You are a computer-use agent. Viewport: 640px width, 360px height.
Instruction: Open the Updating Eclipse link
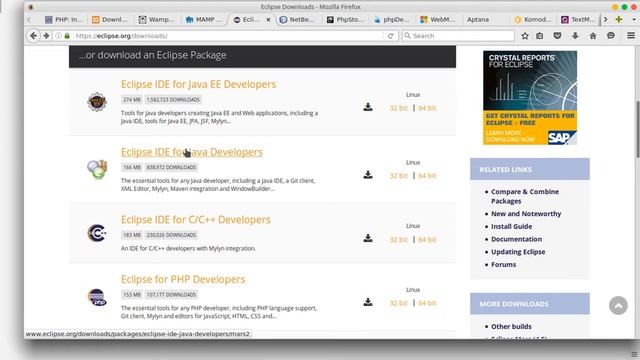point(518,252)
